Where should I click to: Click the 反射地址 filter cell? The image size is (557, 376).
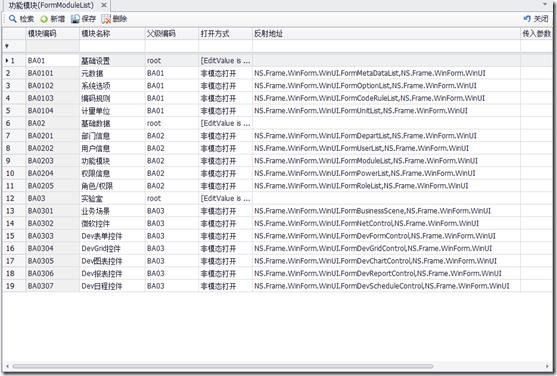pyautogui.click(x=386, y=46)
